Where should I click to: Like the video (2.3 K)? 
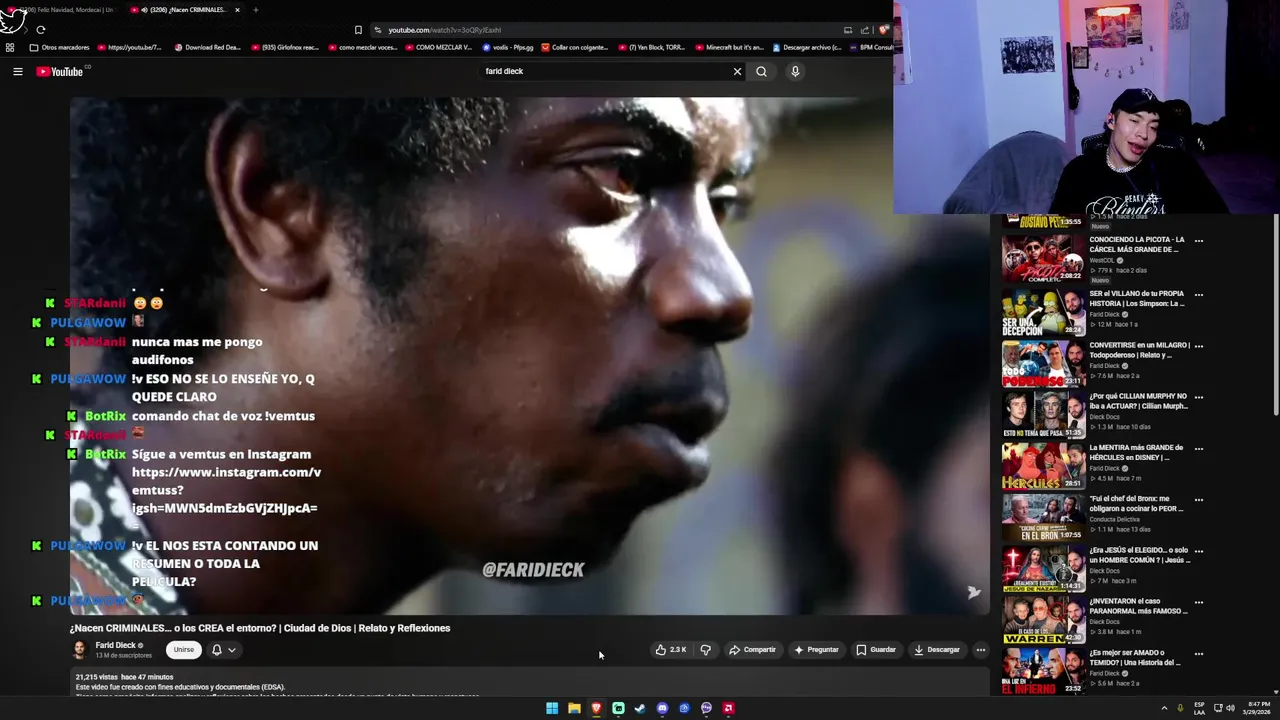pyautogui.click(x=670, y=650)
